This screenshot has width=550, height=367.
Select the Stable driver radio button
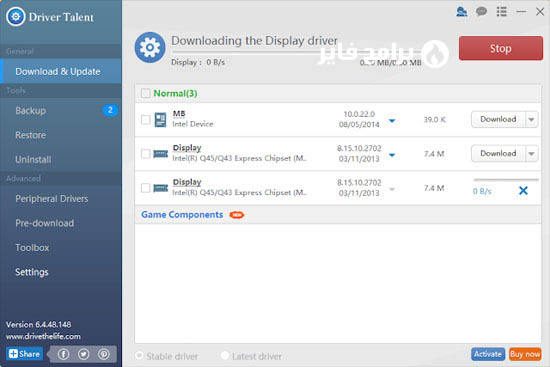point(139,355)
